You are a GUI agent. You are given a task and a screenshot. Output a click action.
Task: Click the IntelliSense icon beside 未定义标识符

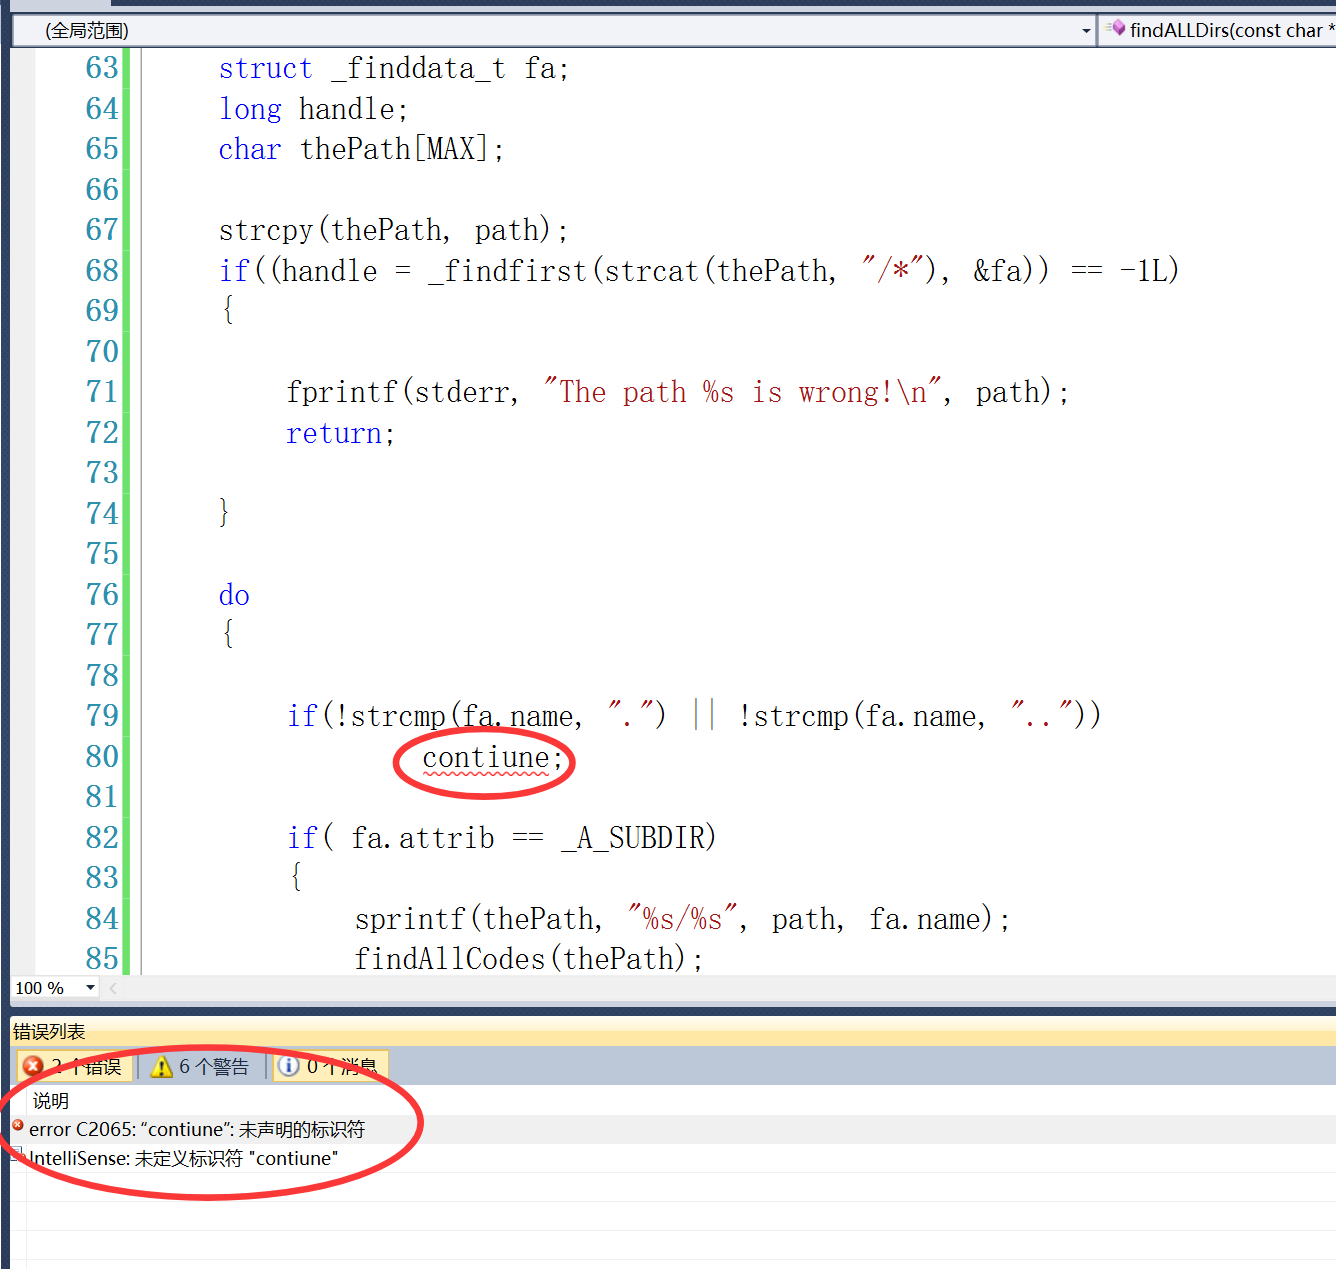coord(17,1155)
